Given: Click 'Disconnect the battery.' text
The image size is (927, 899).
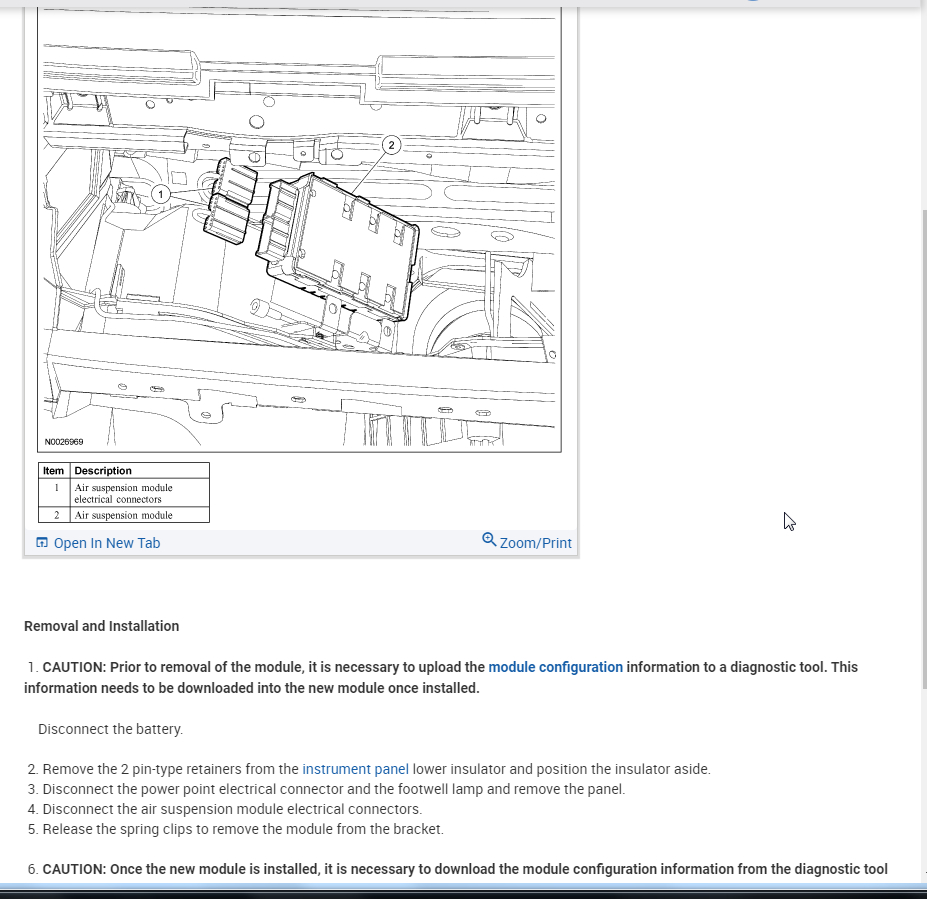Looking at the screenshot, I should (111, 729).
